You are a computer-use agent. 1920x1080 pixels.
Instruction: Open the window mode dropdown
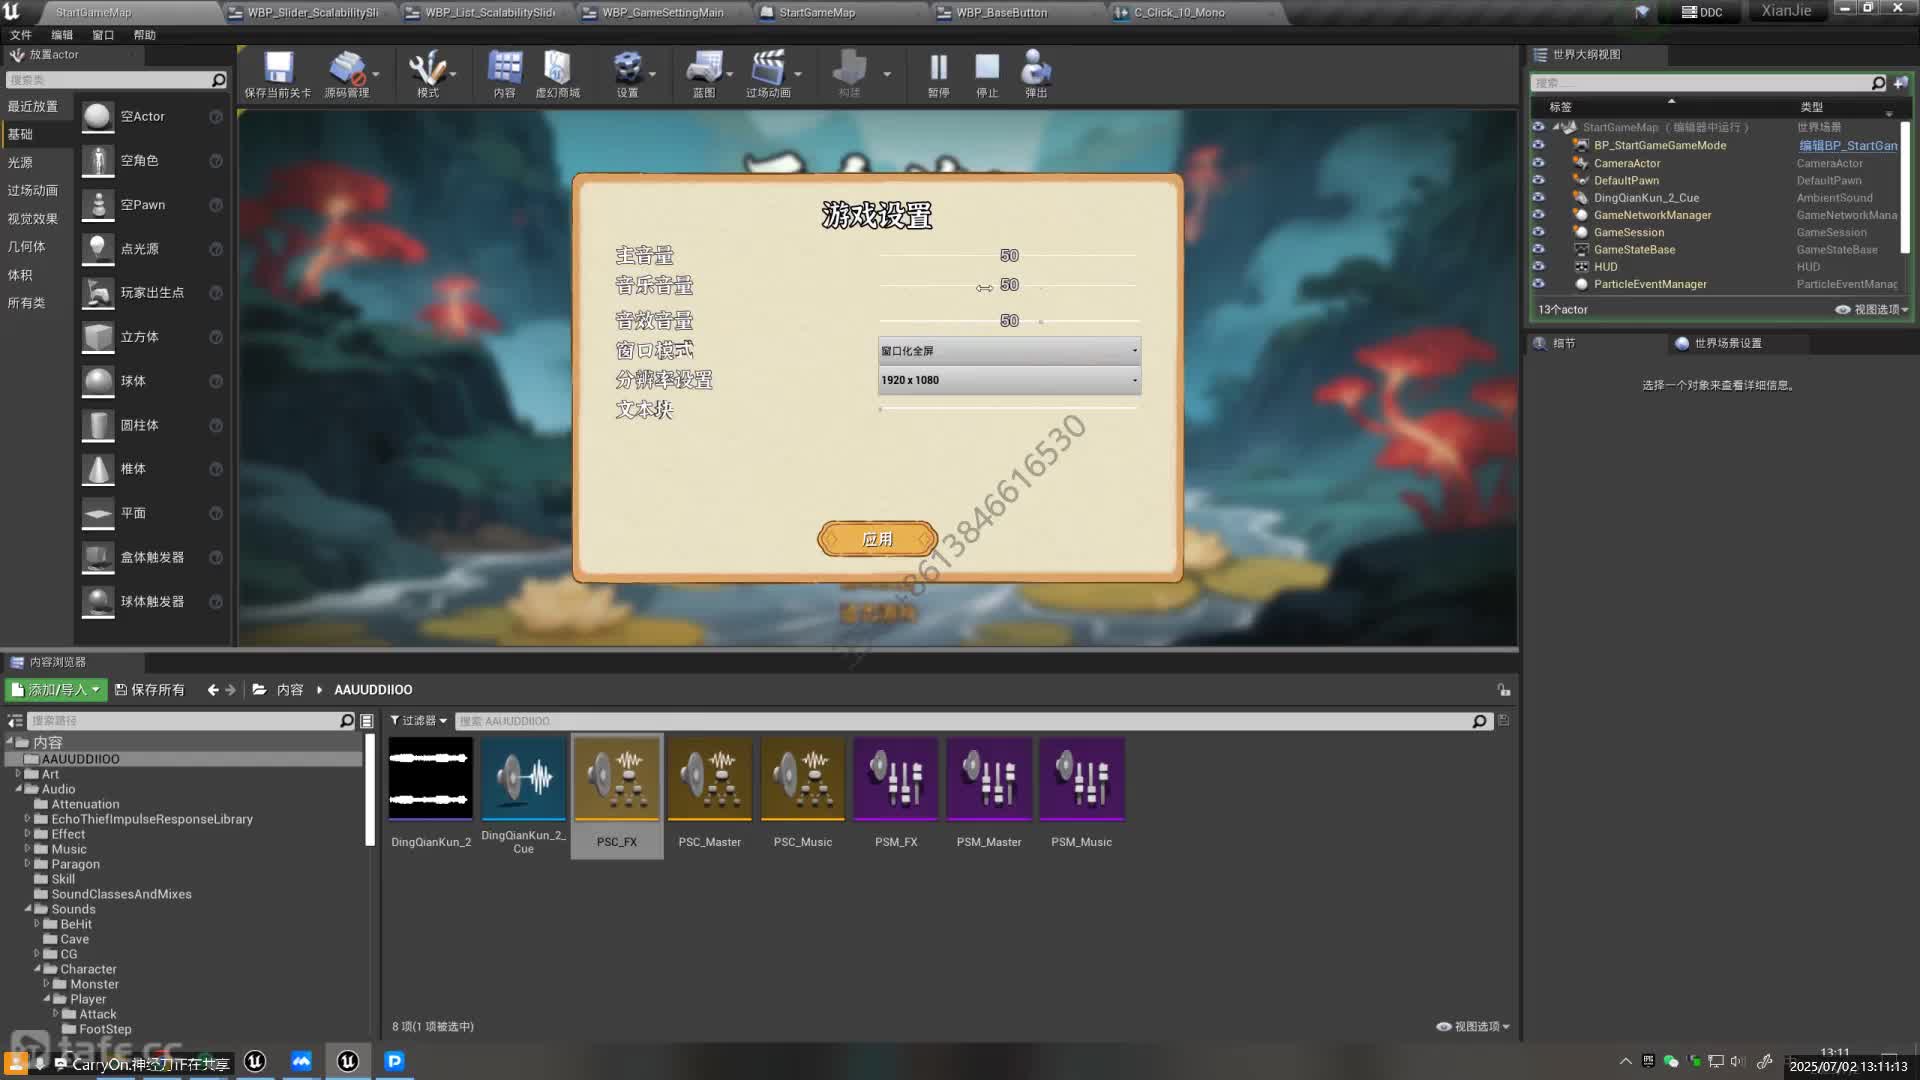click(1008, 351)
